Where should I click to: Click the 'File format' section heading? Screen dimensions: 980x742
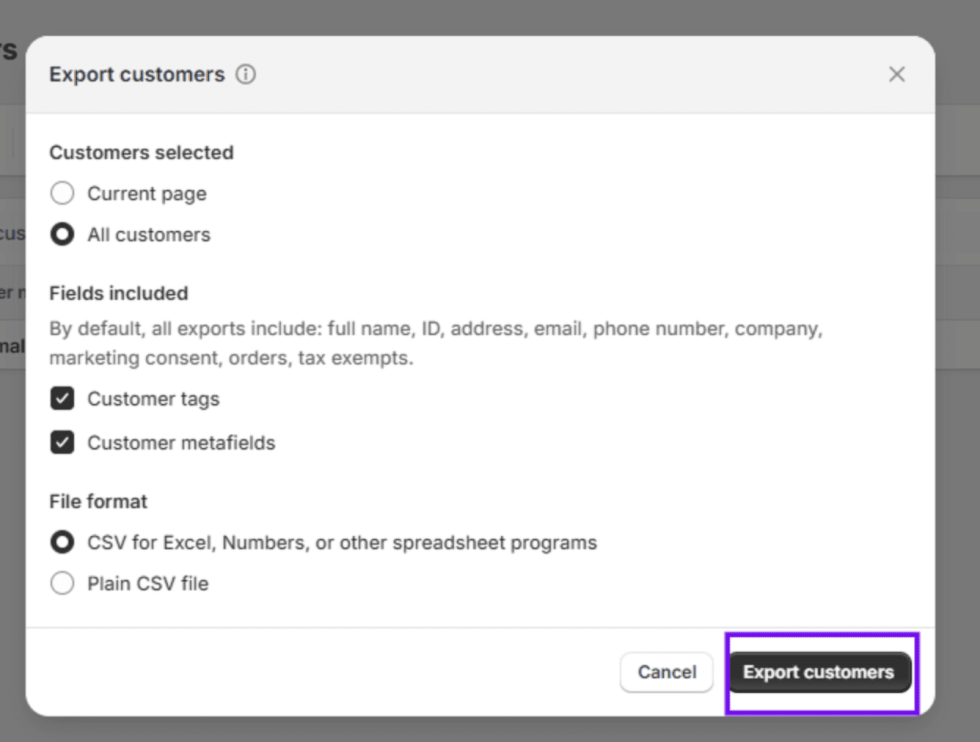click(98, 501)
